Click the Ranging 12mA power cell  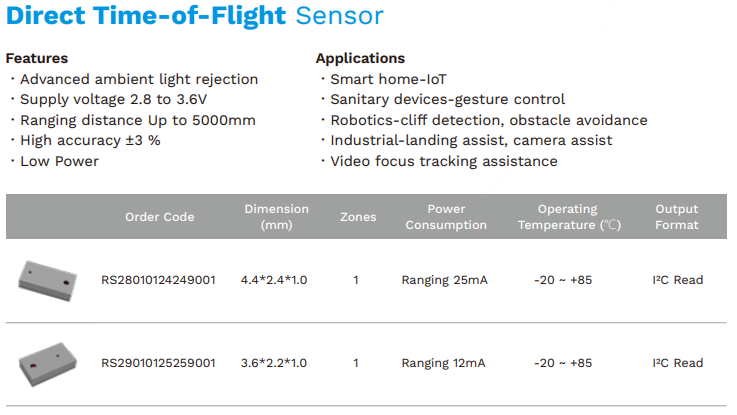click(444, 363)
